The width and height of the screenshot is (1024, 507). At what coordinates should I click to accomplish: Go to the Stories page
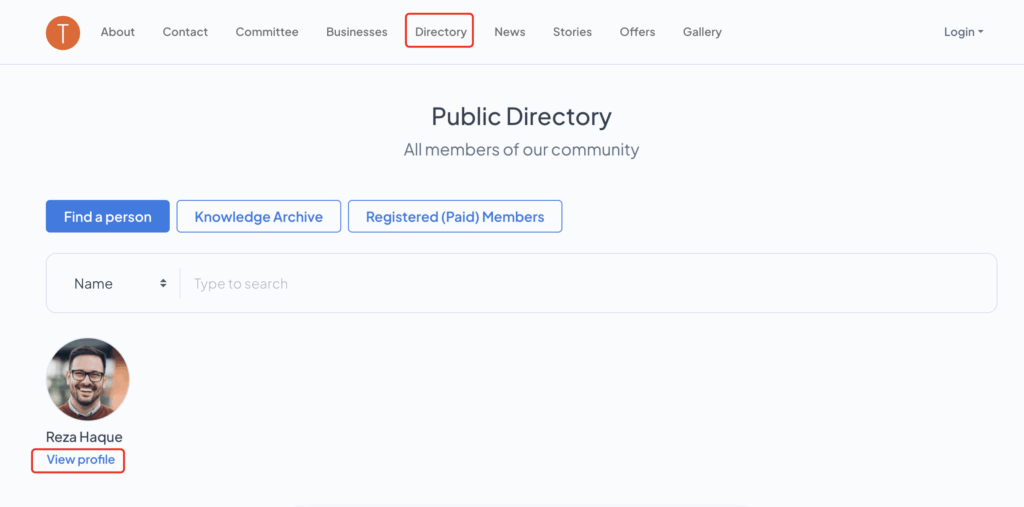tap(572, 32)
